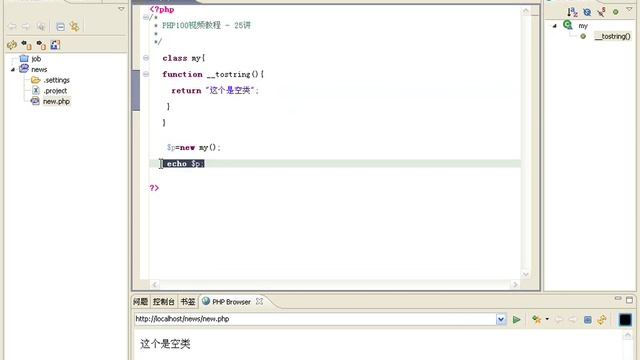Open the .settings folder
This screenshot has width=640, height=360.
coord(56,80)
